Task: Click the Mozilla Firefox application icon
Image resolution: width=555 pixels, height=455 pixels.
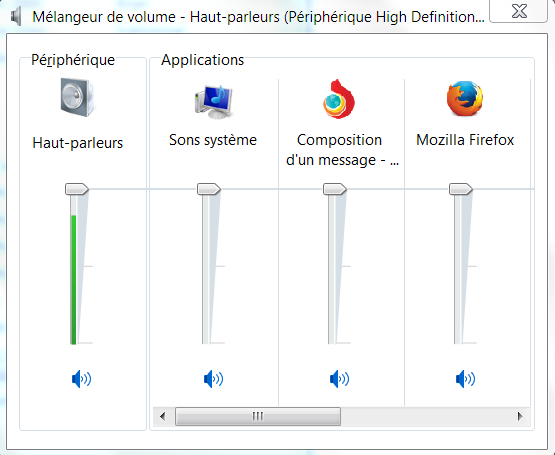Action: (x=465, y=99)
